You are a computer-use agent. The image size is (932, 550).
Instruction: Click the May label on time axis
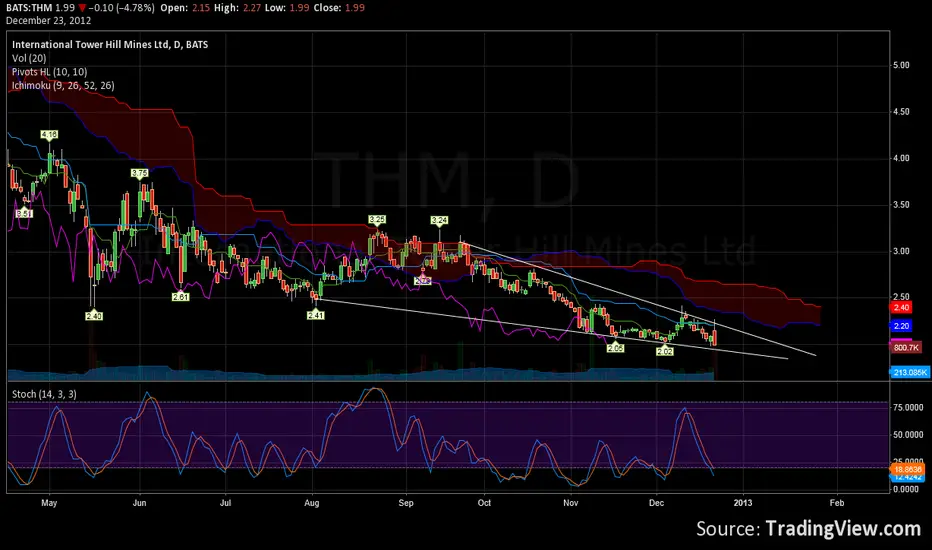[49, 503]
